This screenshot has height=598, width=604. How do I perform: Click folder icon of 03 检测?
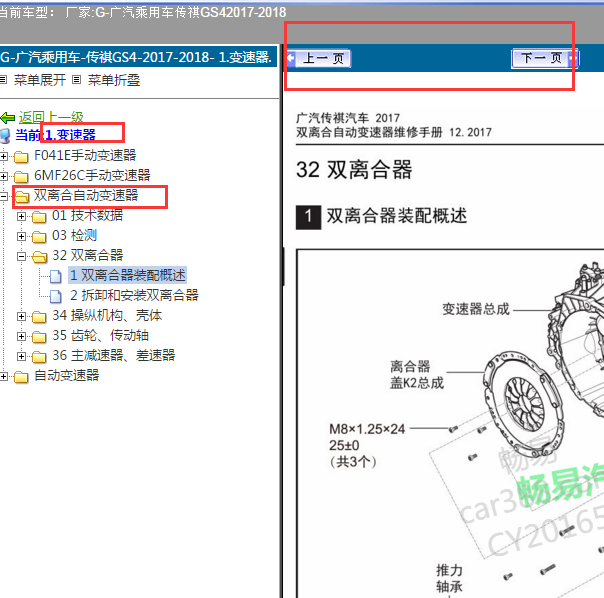(39, 237)
